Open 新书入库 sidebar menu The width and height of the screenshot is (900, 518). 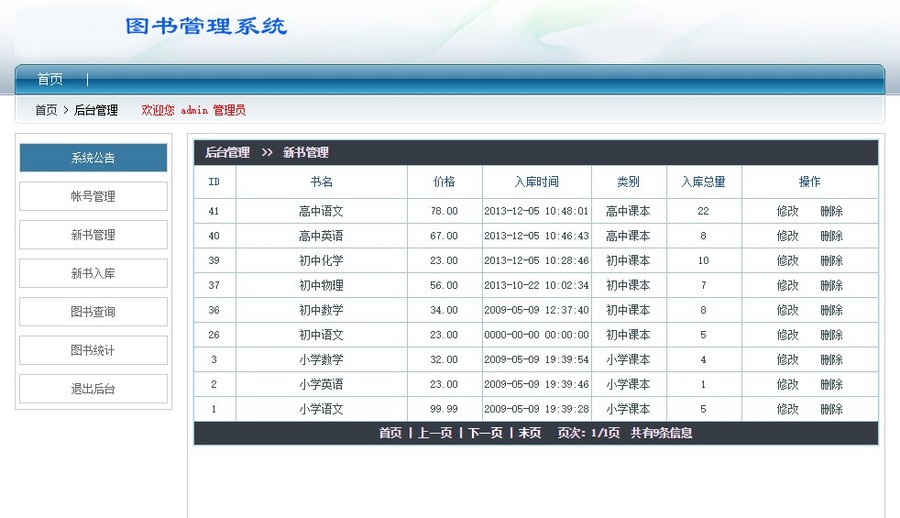(93, 273)
